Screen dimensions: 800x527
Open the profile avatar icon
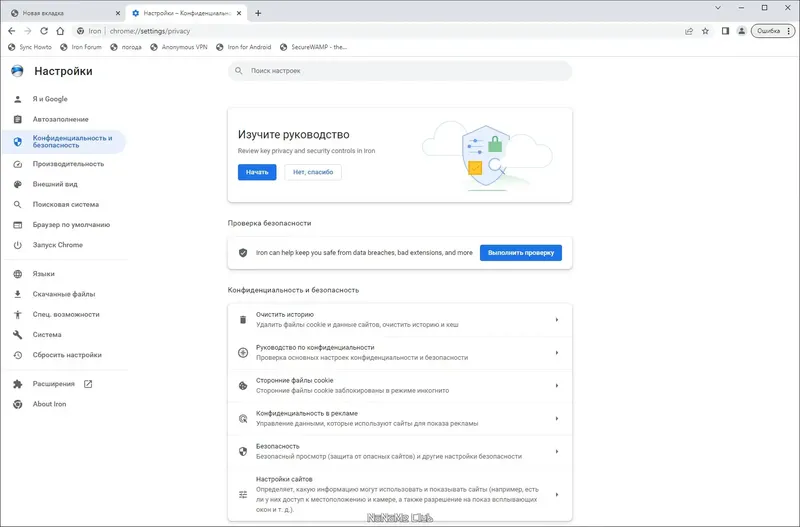click(741, 31)
